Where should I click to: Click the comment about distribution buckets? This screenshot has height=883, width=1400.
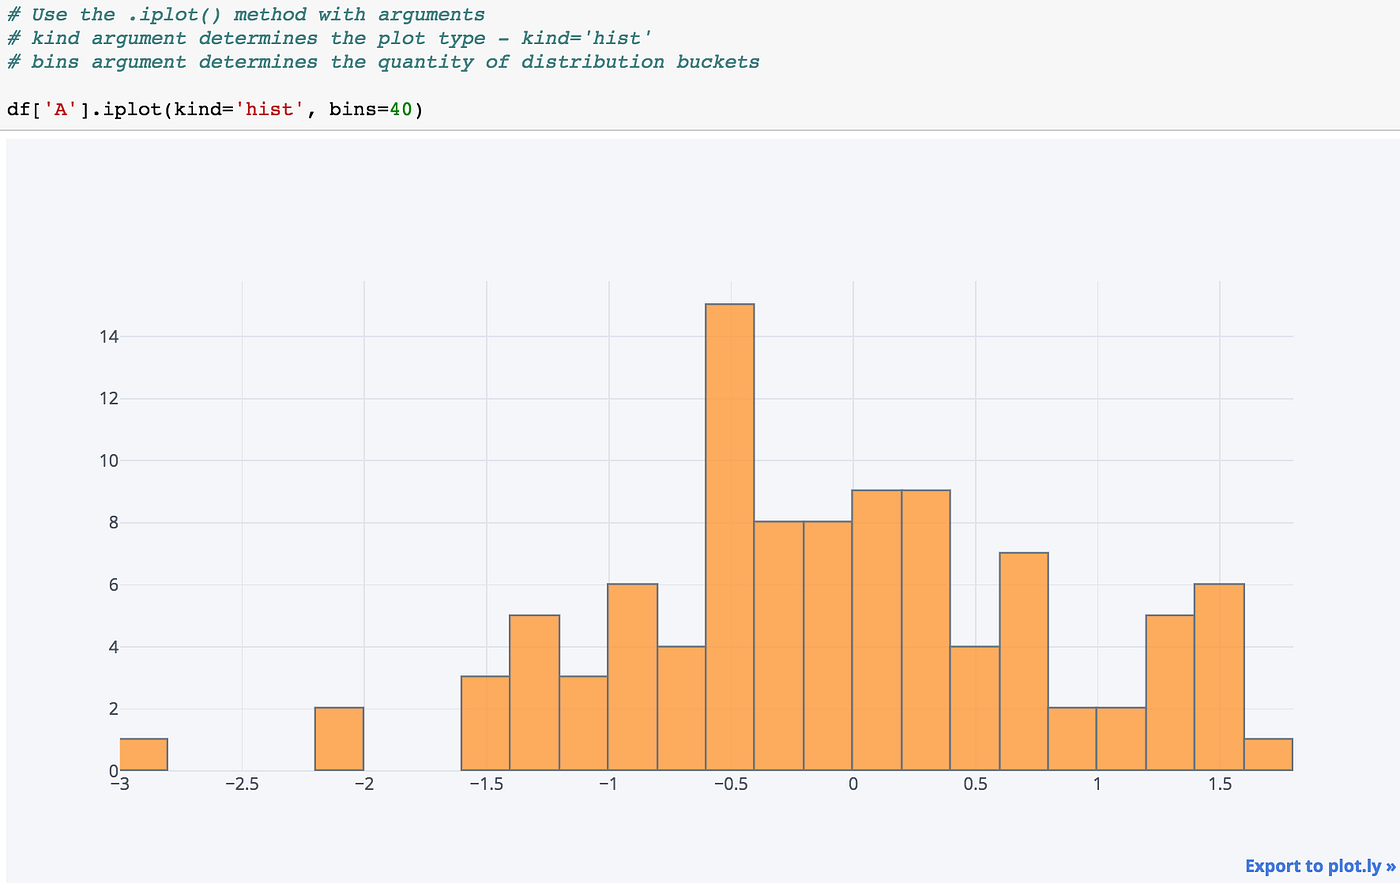380,62
